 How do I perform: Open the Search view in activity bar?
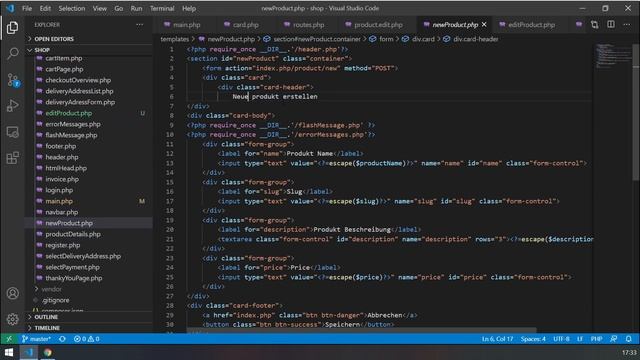pos(13,53)
